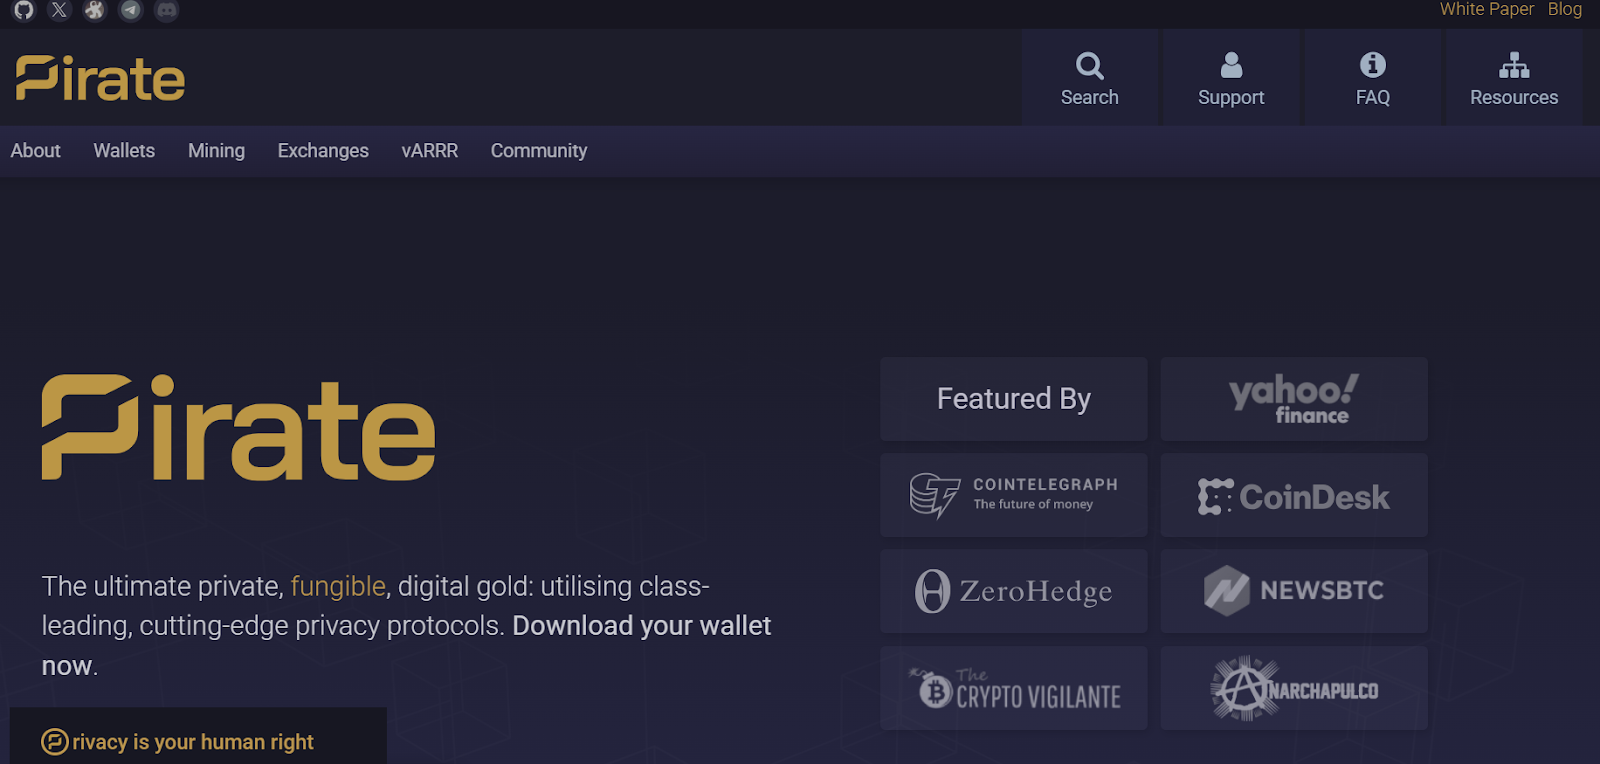Open the FAQ info icon button

pos(1373,78)
